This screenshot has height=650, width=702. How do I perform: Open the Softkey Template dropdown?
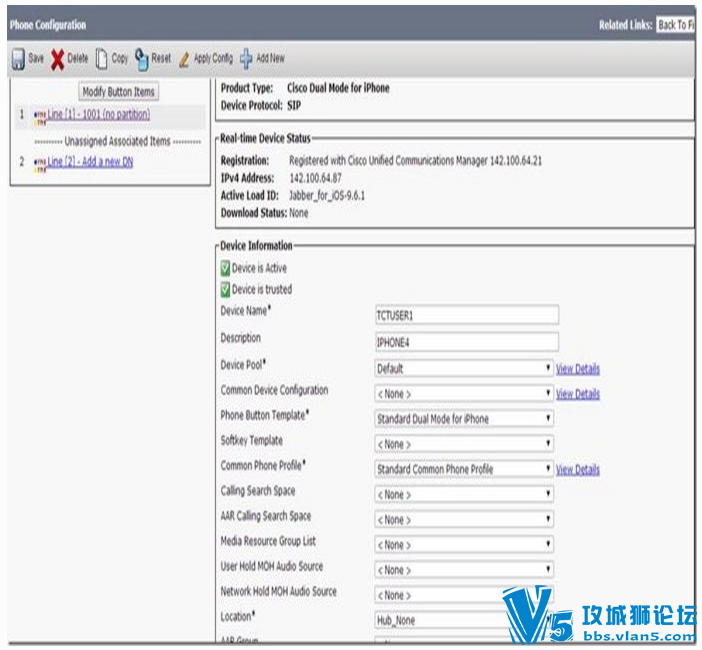[464, 444]
